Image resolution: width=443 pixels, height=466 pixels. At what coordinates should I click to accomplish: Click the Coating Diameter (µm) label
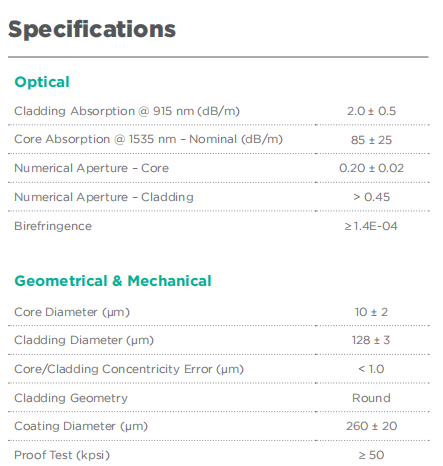click(x=81, y=426)
